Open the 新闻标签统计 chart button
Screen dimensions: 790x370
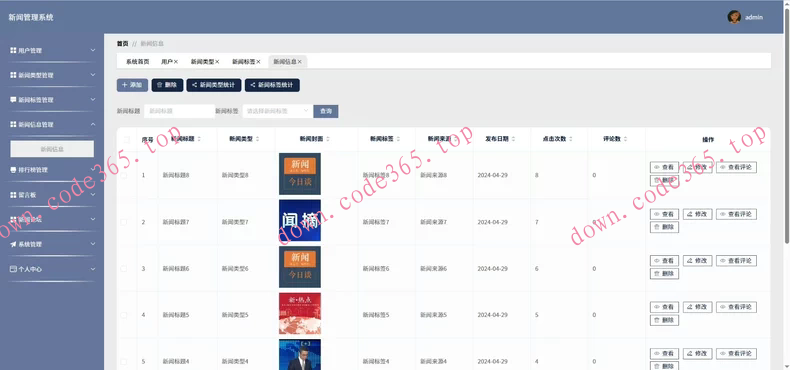(x=272, y=85)
